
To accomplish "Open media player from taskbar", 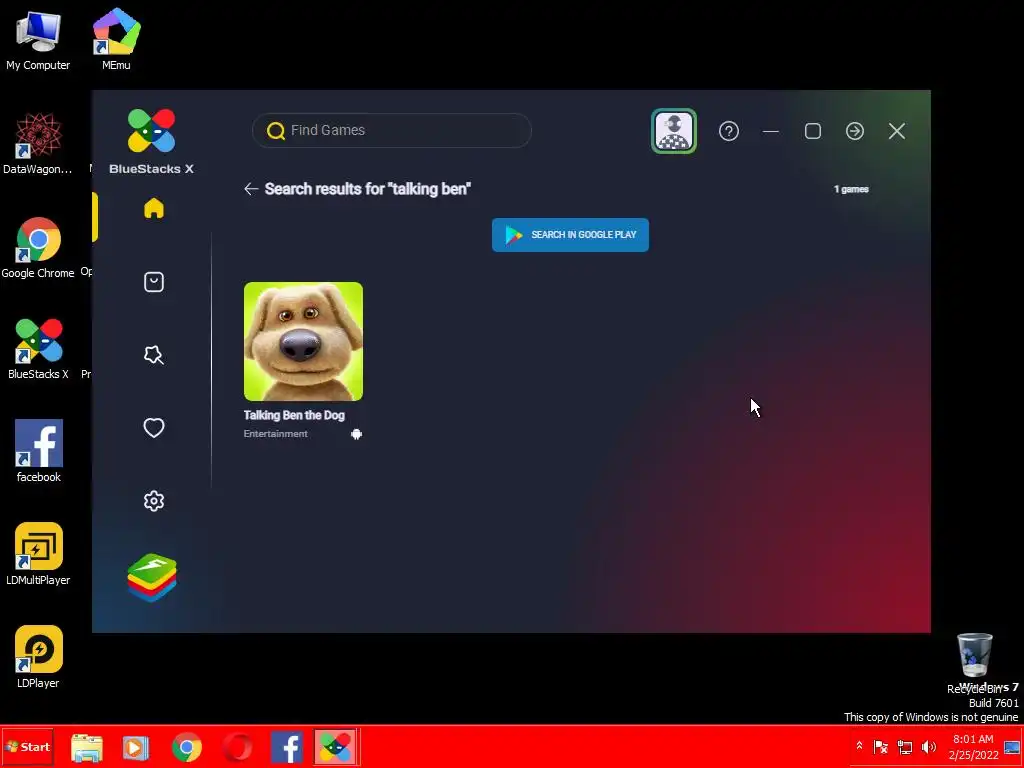I will coord(136,748).
